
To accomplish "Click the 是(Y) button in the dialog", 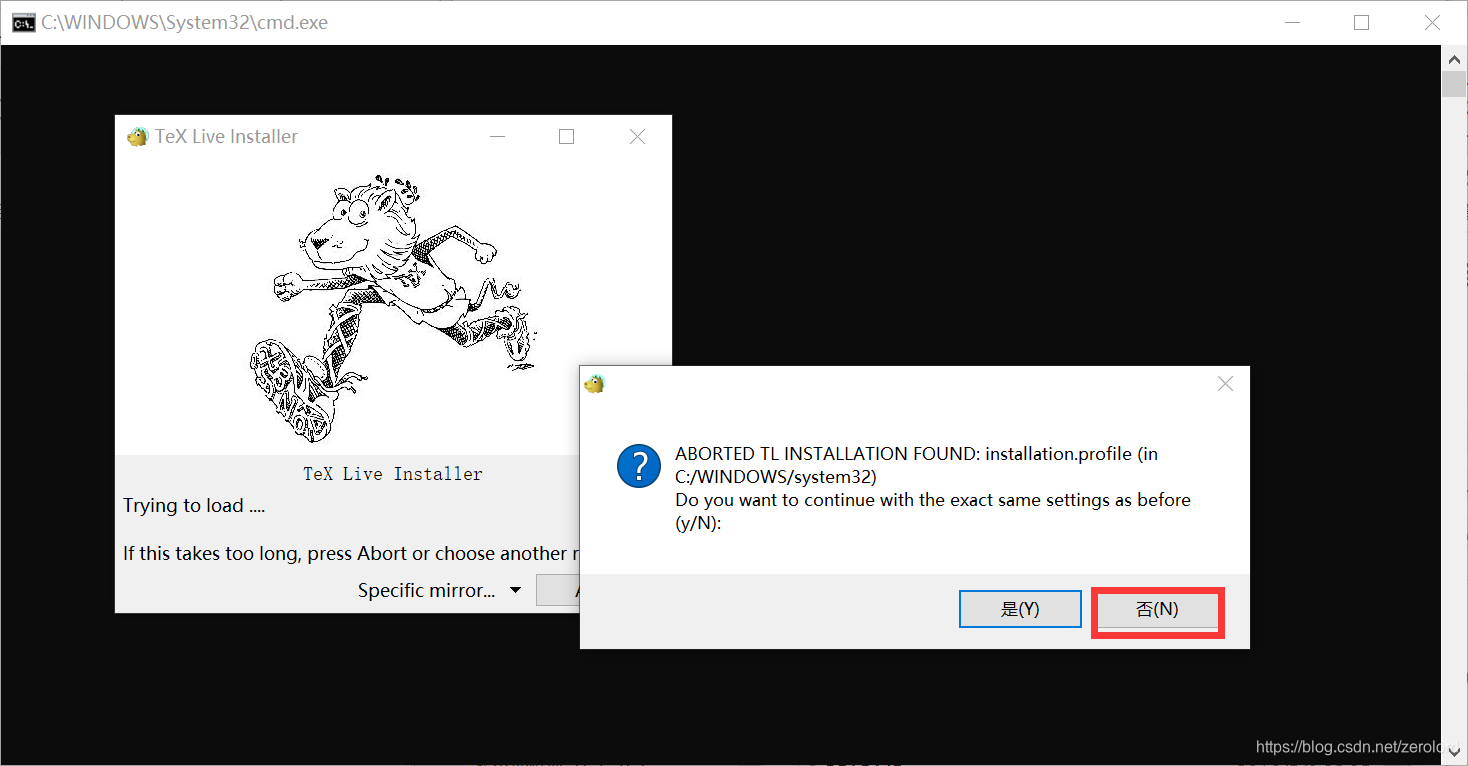I will tap(1020, 609).
